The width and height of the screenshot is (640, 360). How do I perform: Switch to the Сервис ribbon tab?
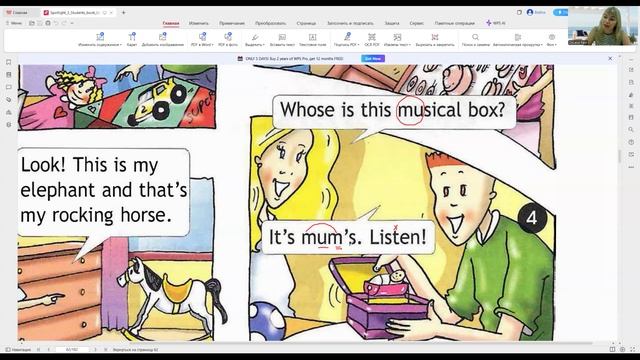coord(417,23)
